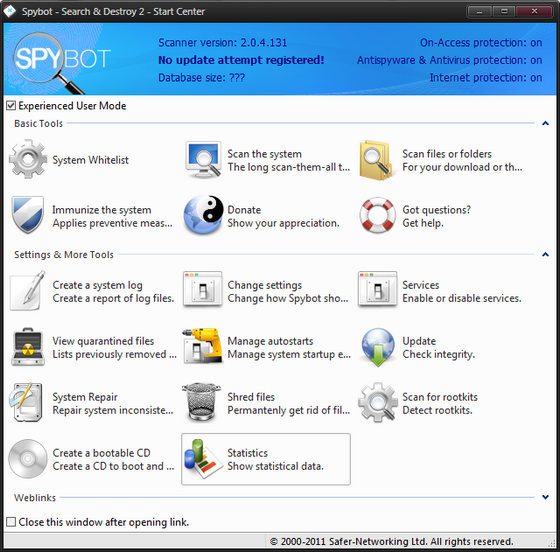
Task: Click the Scan for rootkits gear icon
Action: click(378, 403)
